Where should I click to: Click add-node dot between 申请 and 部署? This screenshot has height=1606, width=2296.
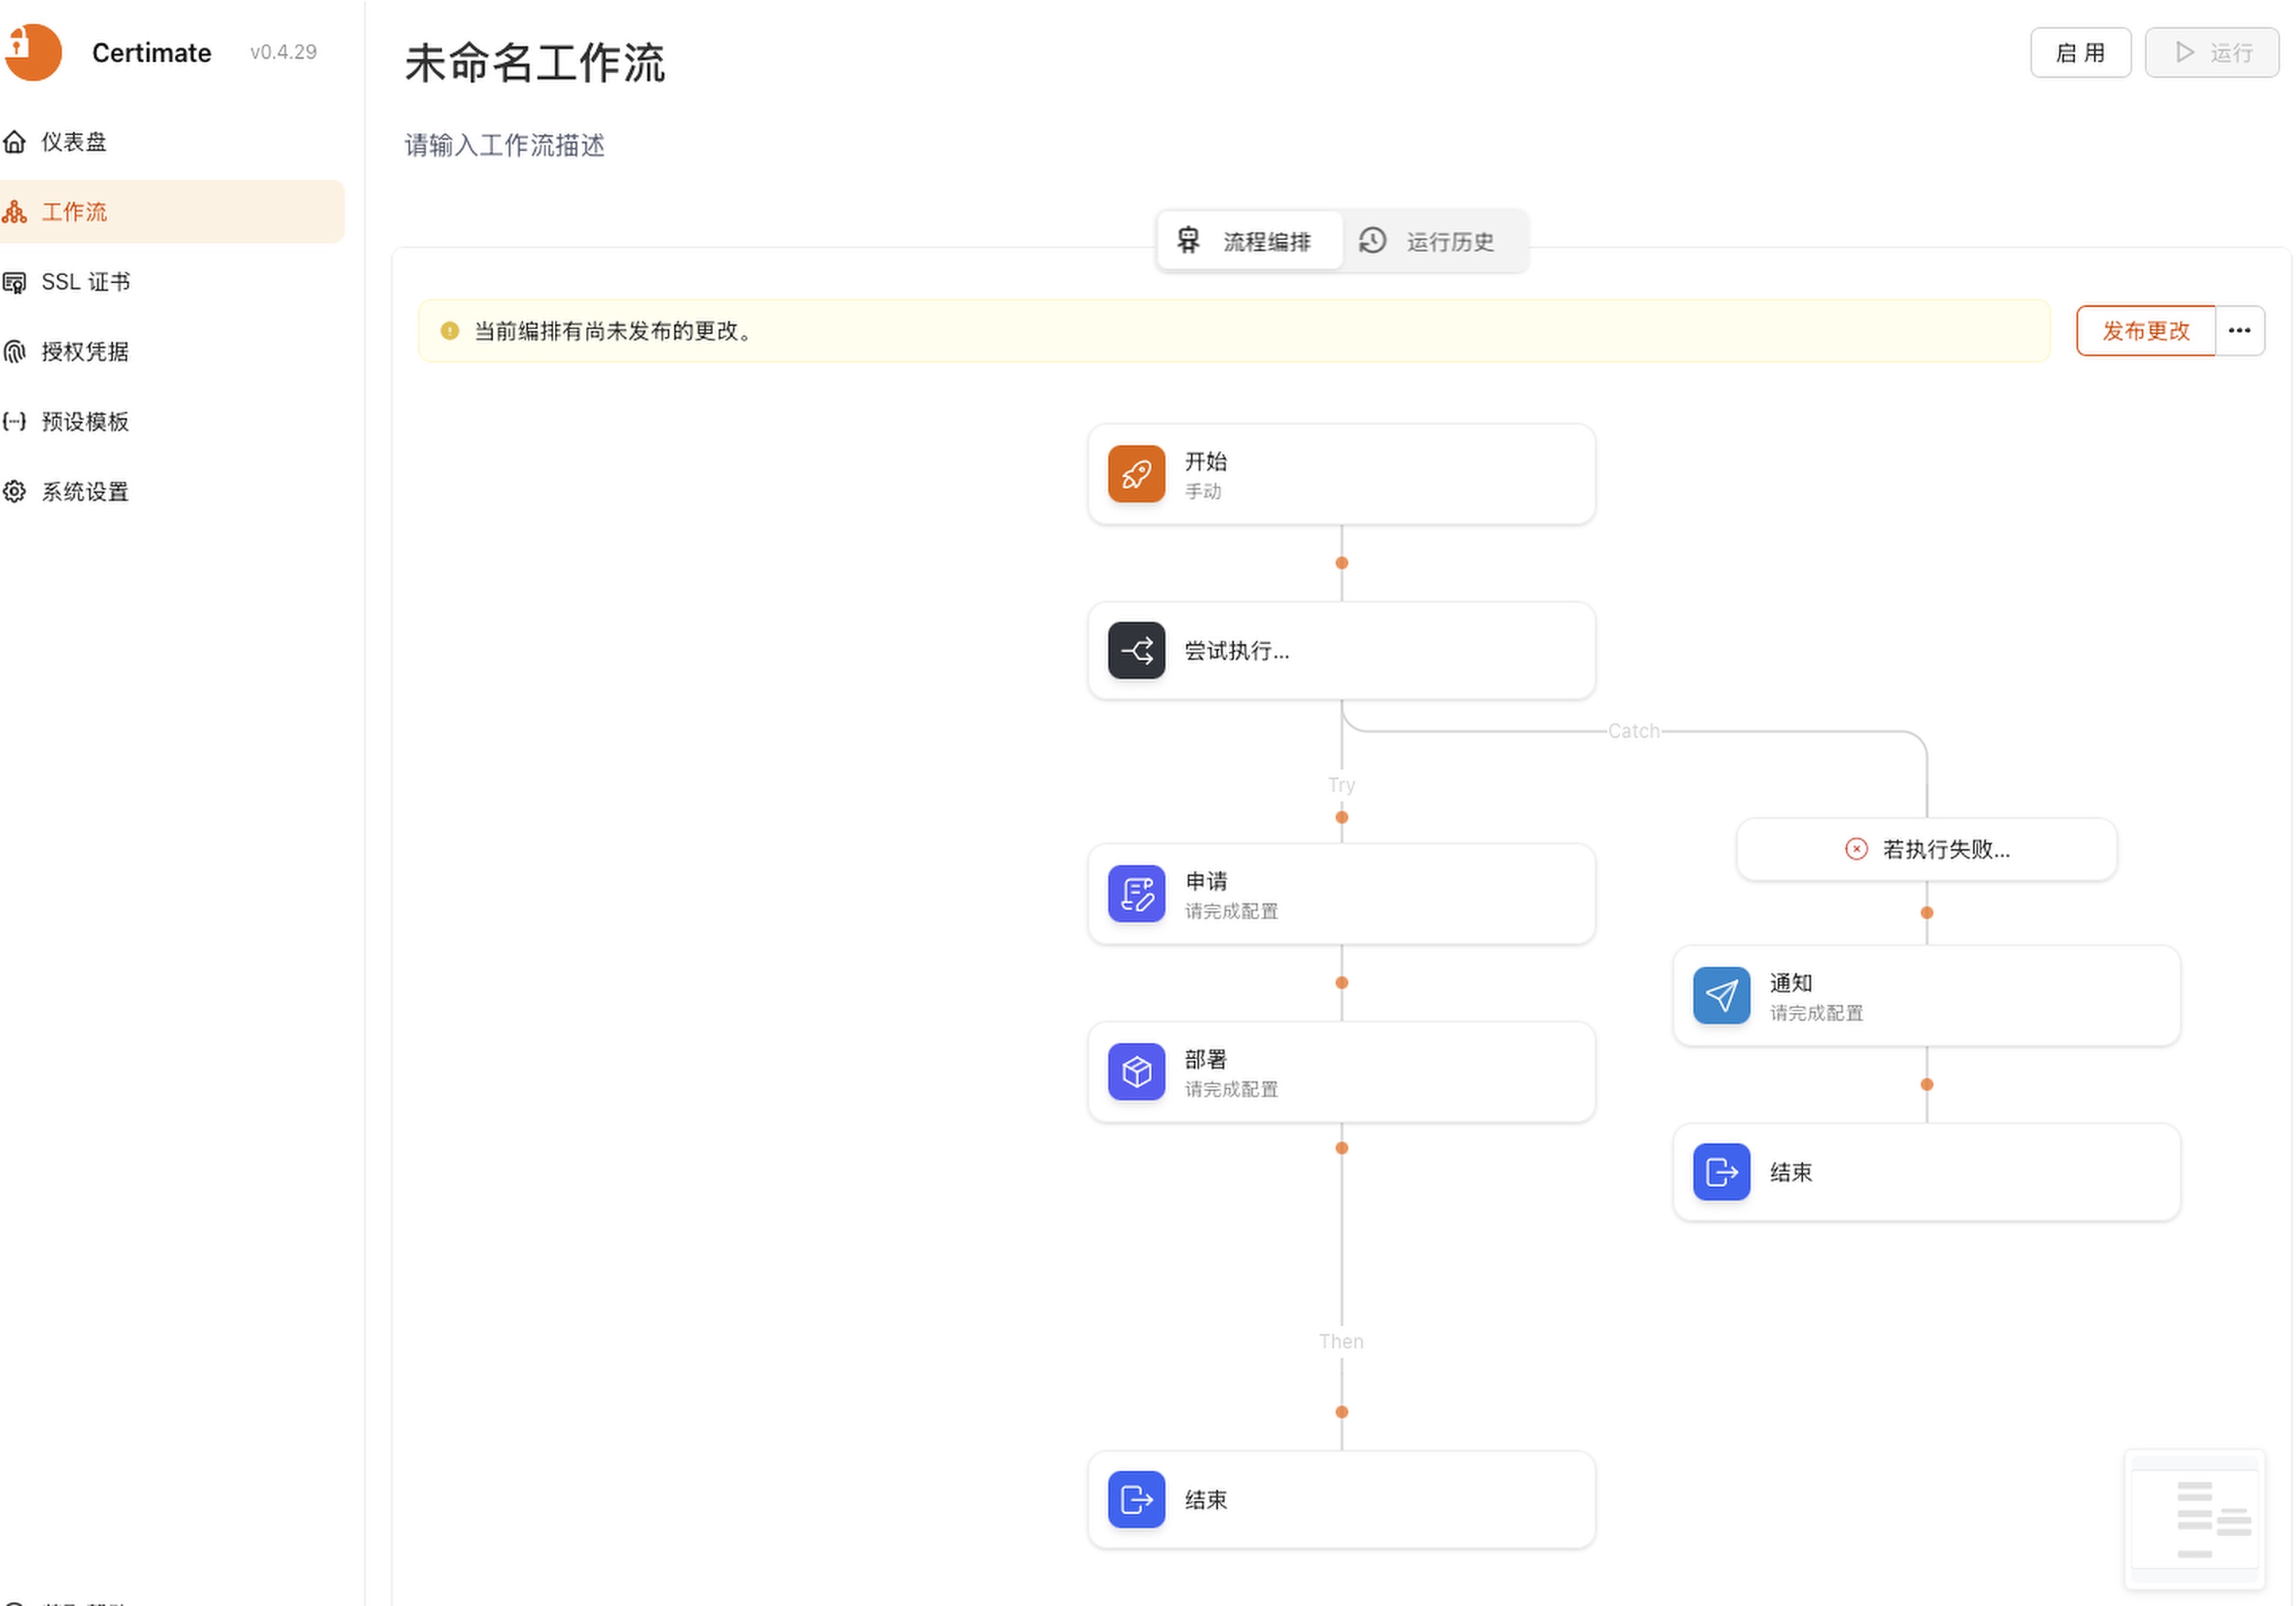[1342, 983]
